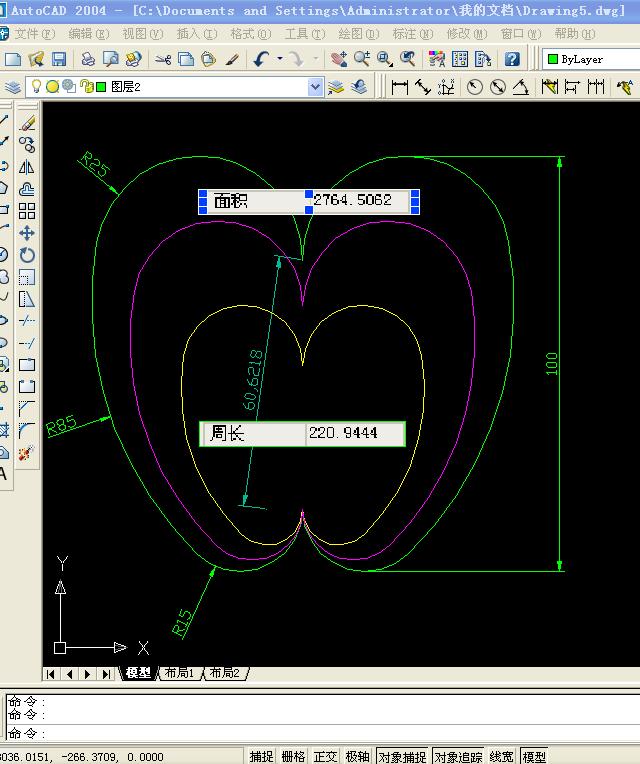The image size is (640, 764).
Task: Select the Stretch tool
Action: (x=27, y=299)
